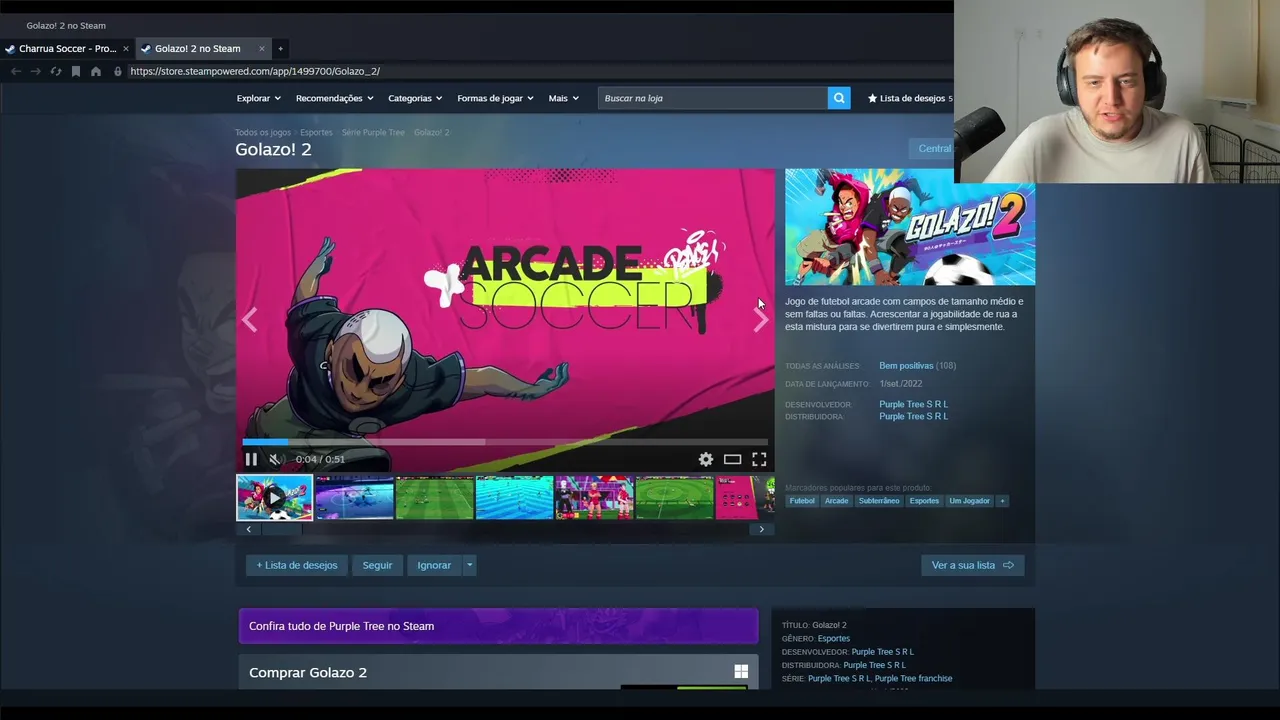The height and width of the screenshot is (720, 1280).
Task: Click Todos os jogos breadcrumb
Action: tap(263, 132)
